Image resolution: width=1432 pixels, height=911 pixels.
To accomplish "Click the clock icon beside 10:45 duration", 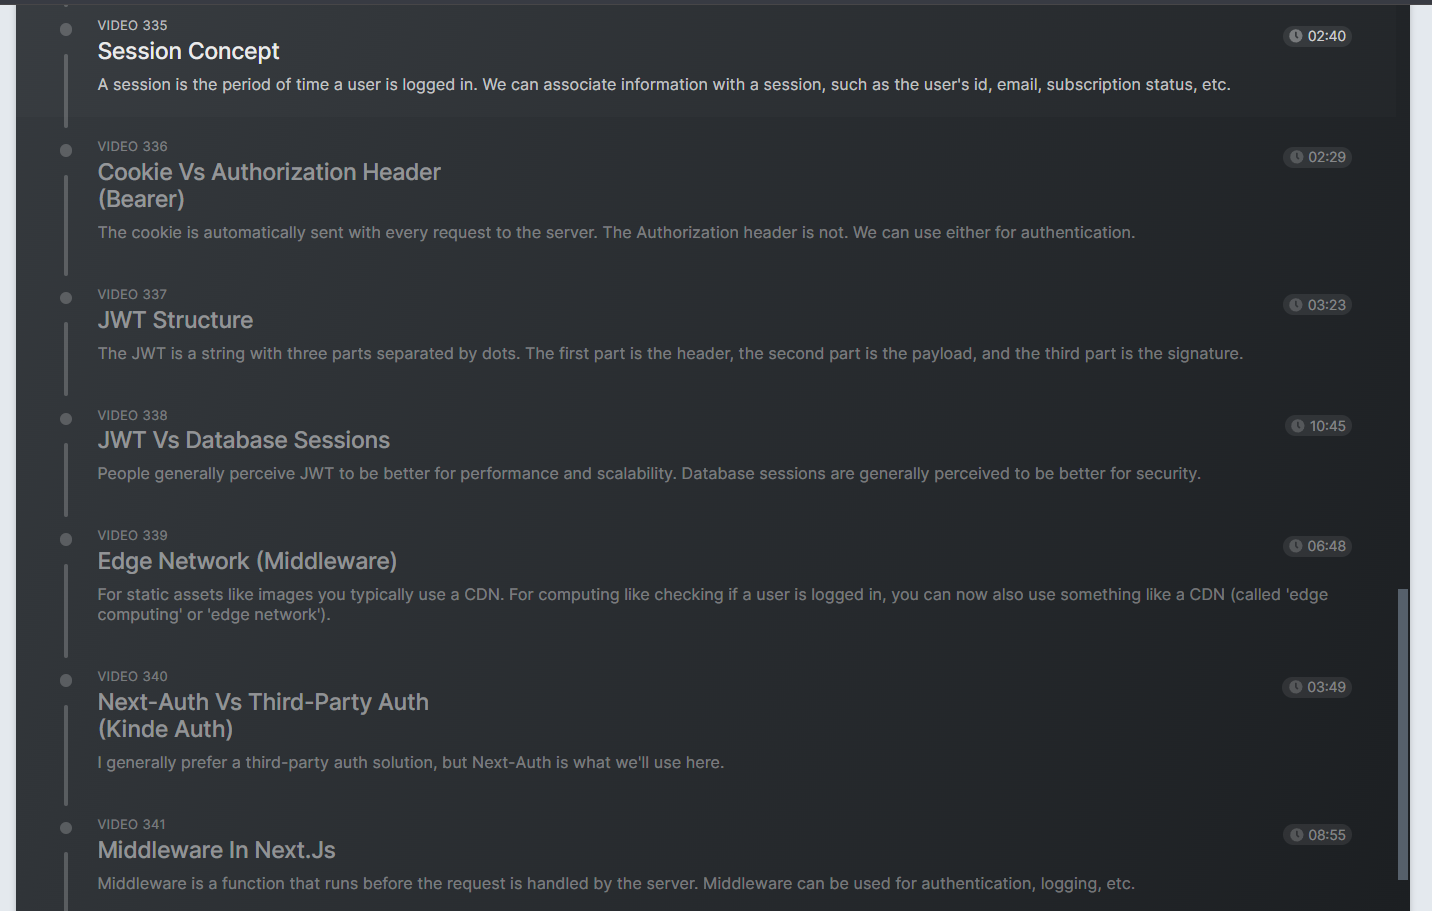I will pyautogui.click(x=1298, y=426).
